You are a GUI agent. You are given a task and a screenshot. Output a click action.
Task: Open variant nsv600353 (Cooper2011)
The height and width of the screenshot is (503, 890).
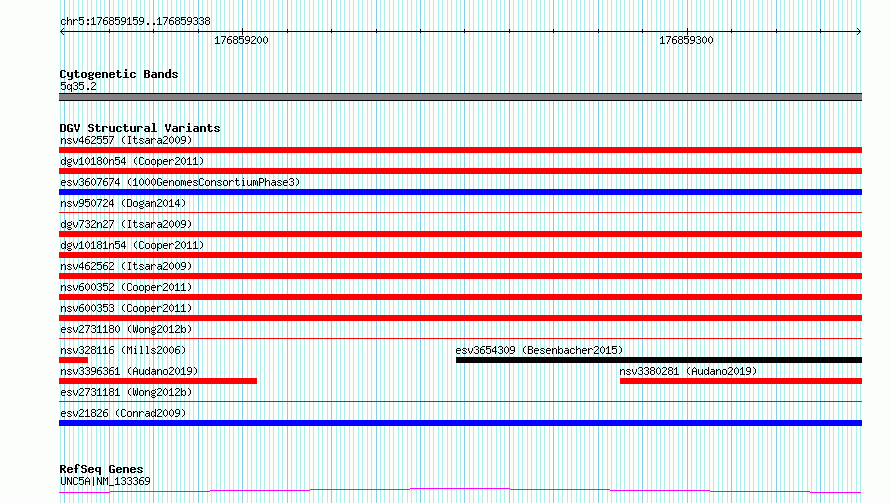(126, 308)
